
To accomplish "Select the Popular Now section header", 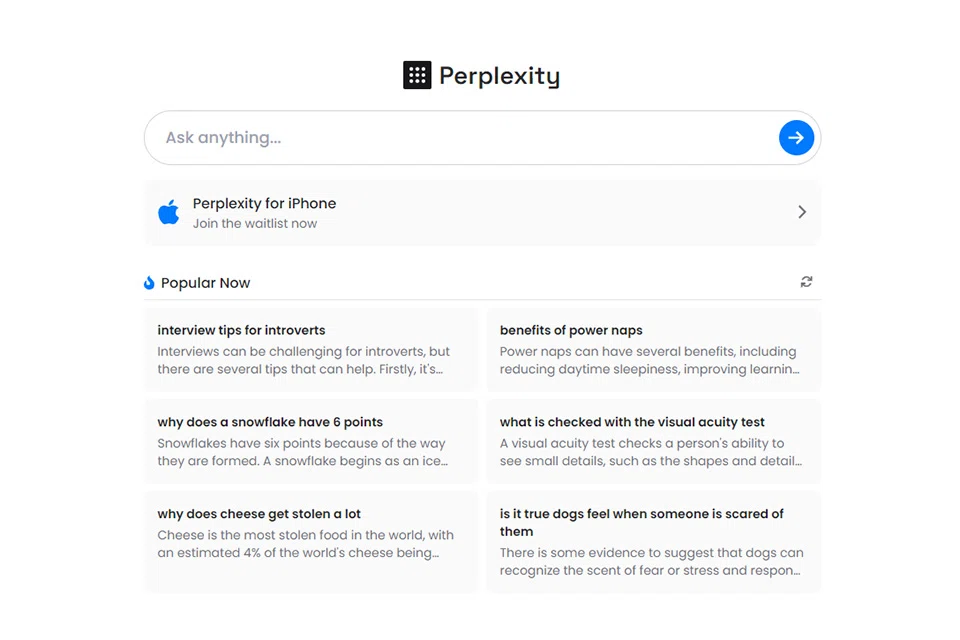I will point(207,282).
